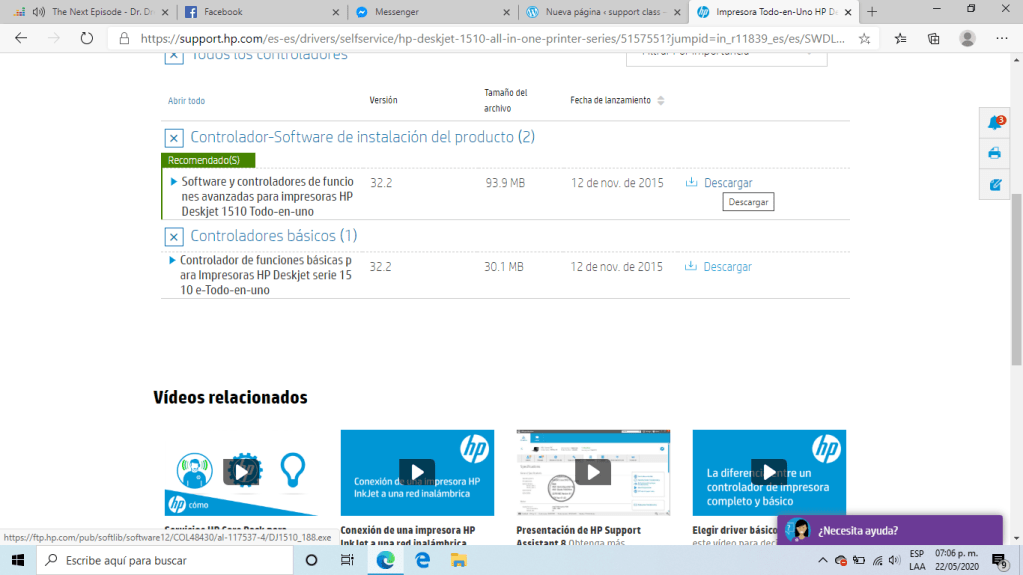
Task: Mute the audio icon on the Next Episode tab
Action: tap(38, 12)
